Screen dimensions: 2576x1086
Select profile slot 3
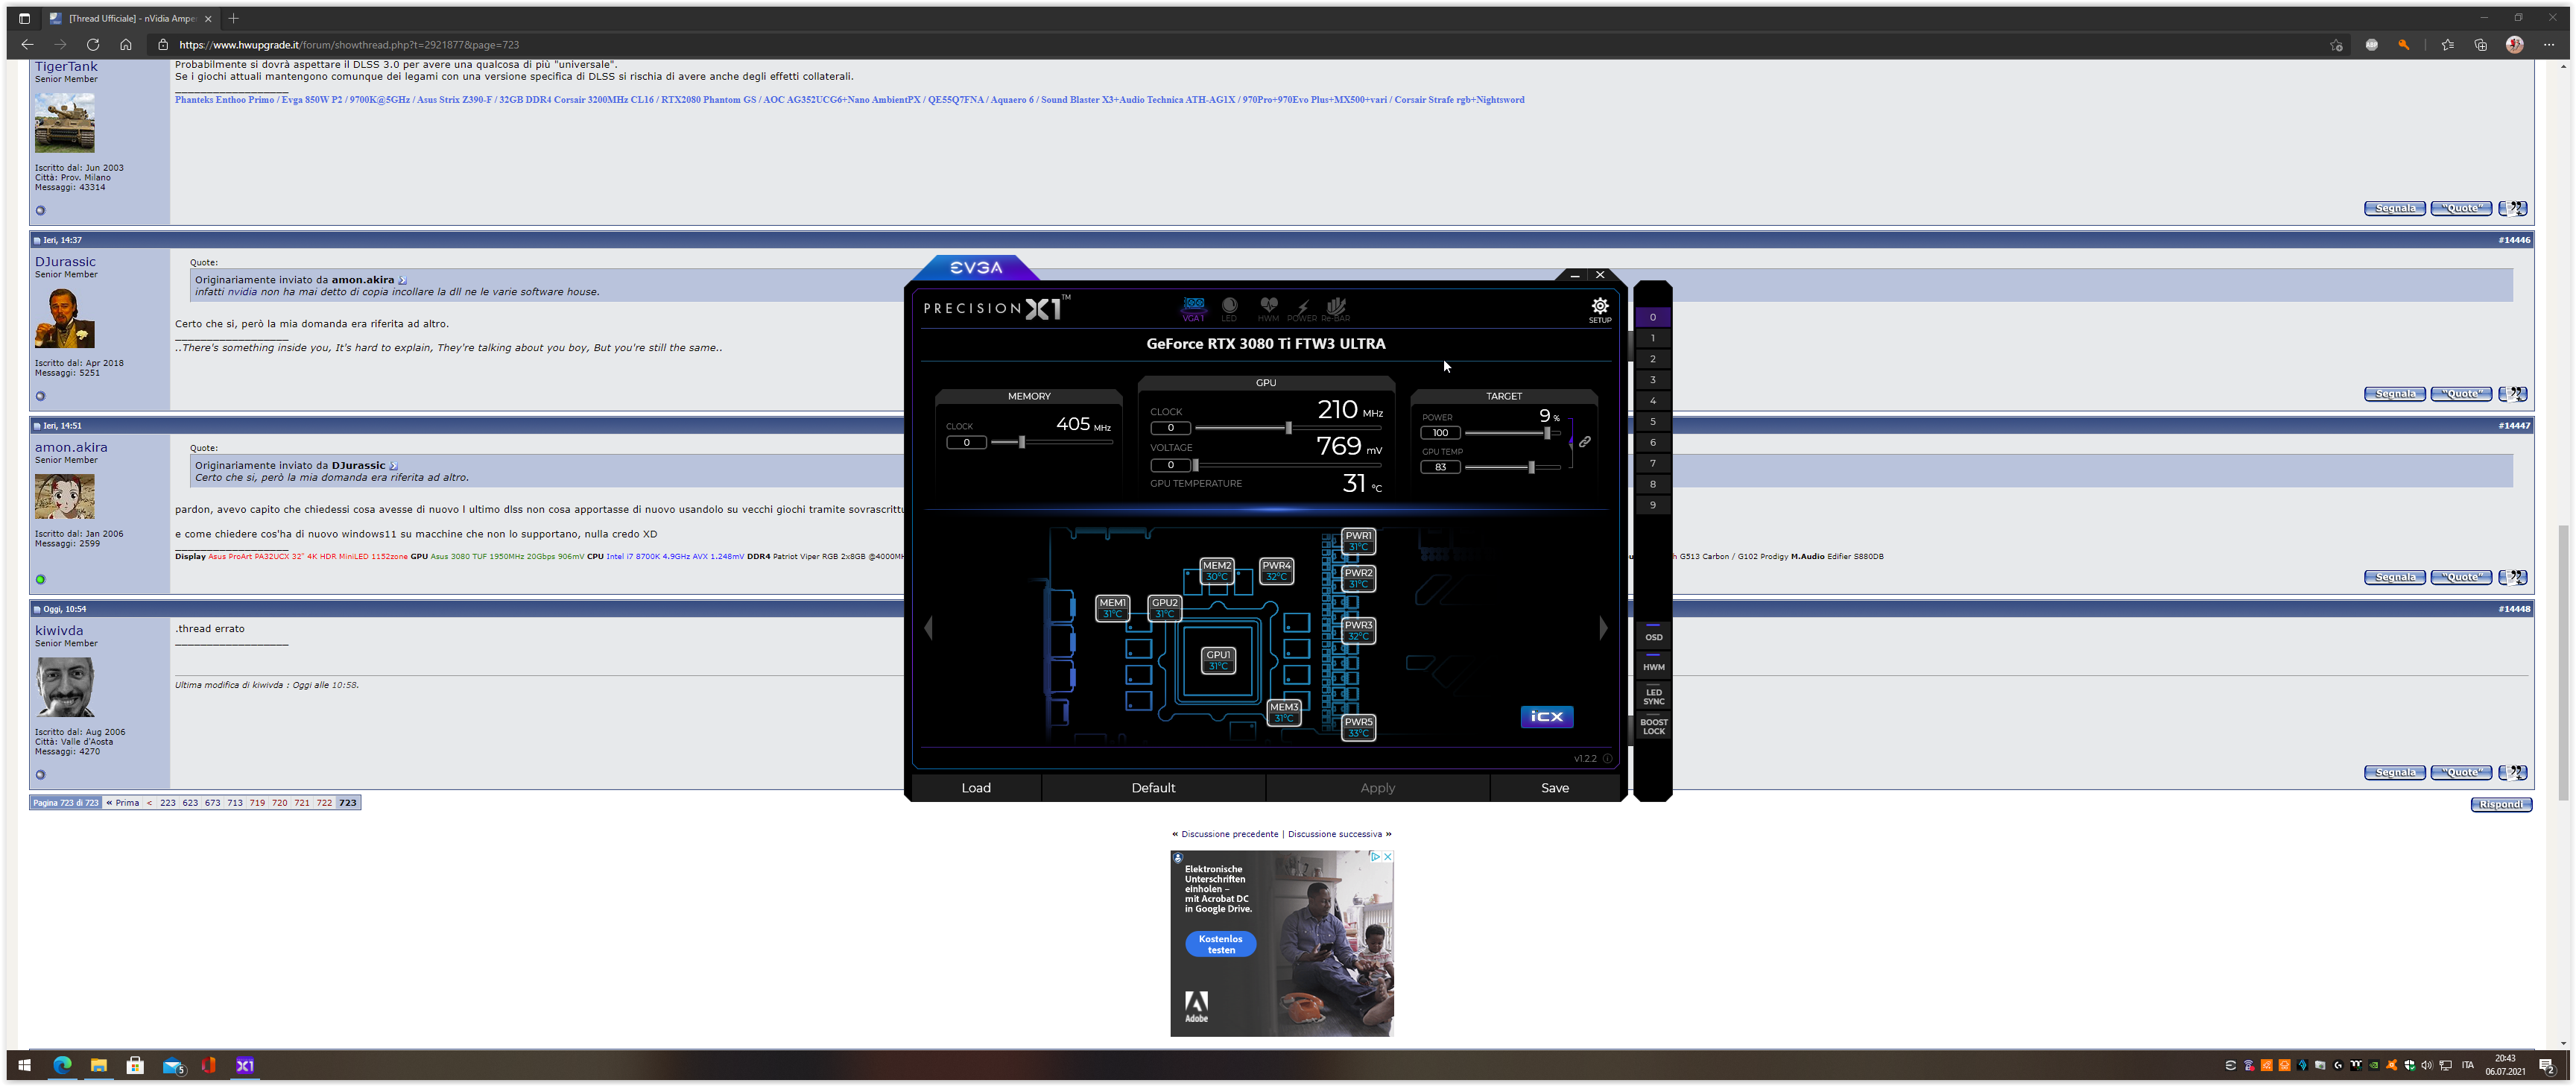1653,380
